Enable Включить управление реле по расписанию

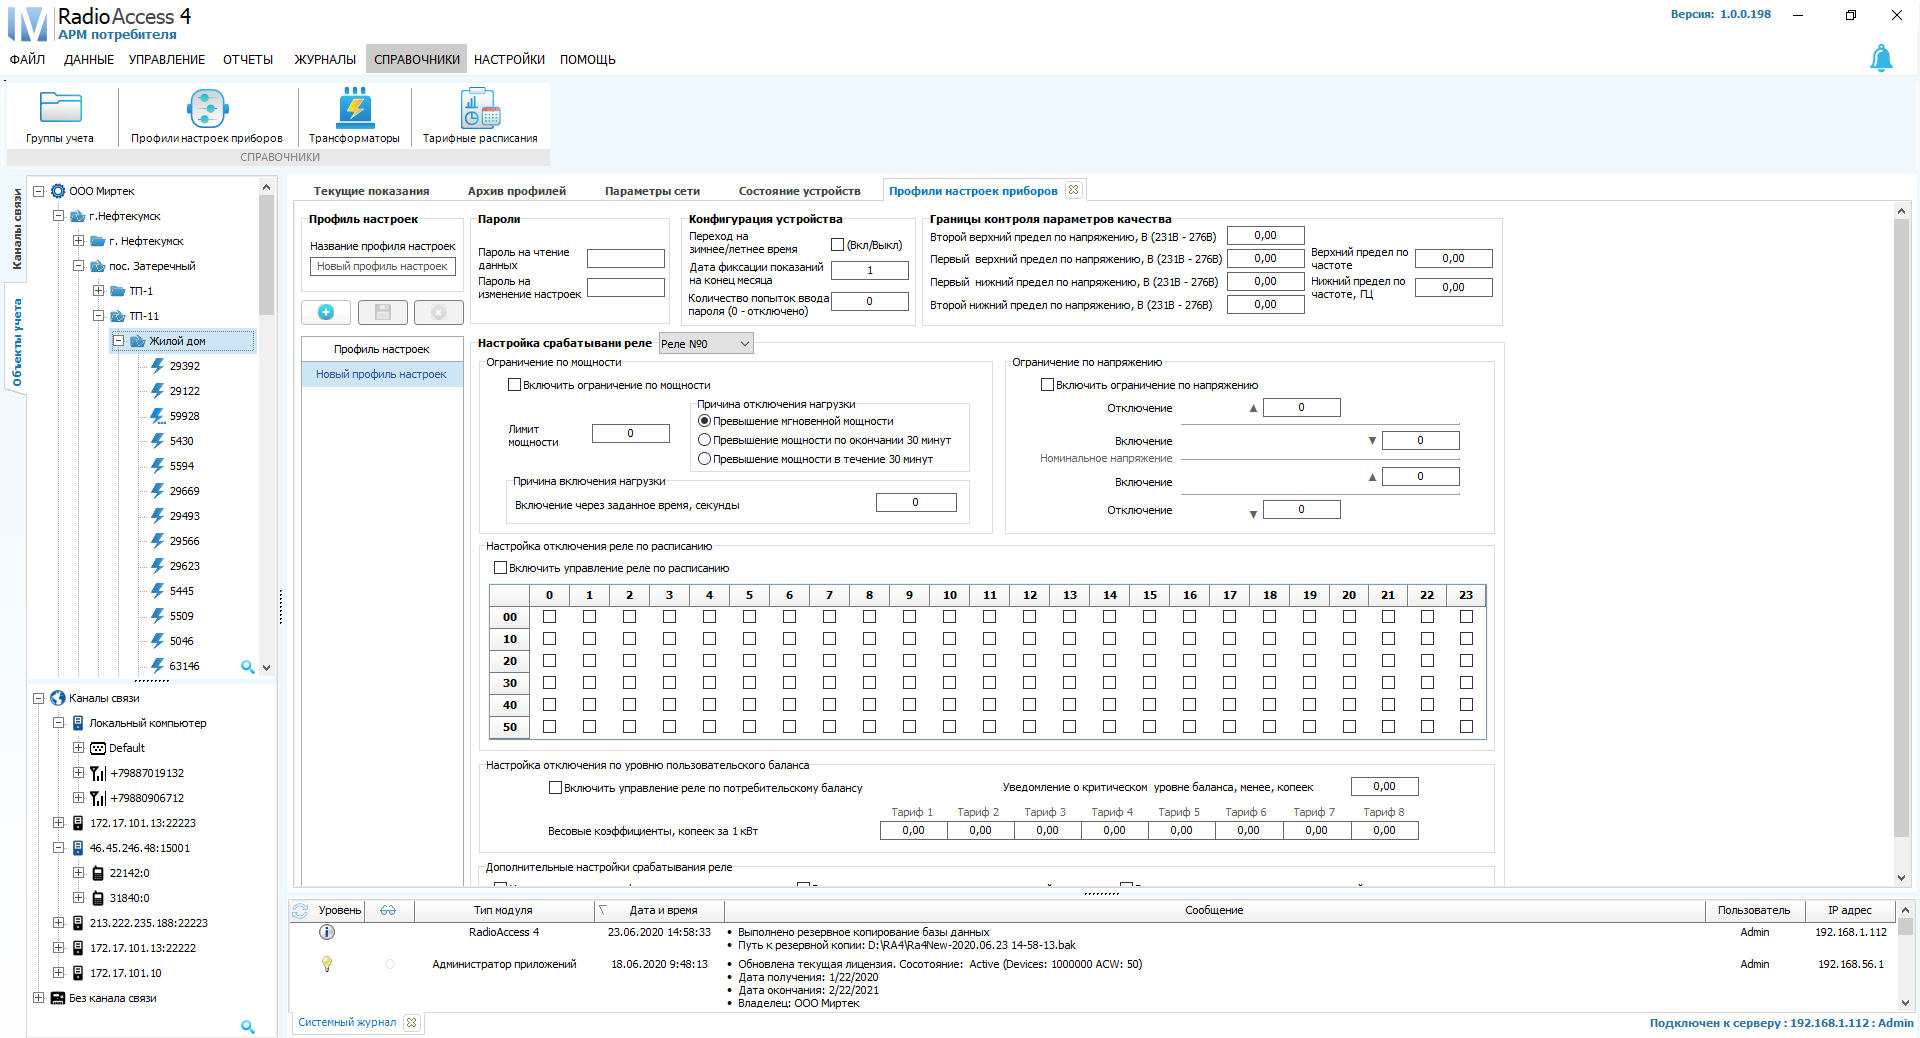501,568
